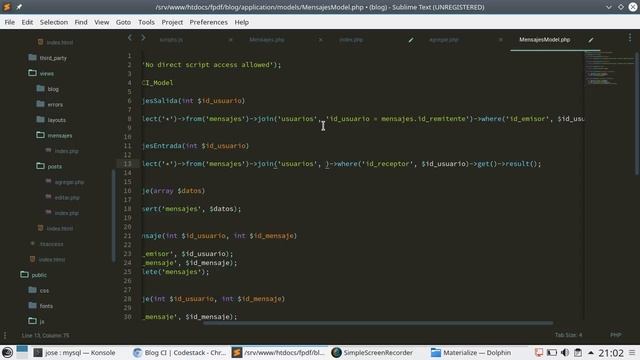Switch to the Sublime Text taskbar entry
This screenshot has height=360, width=640.
click(x=279, y=353)
